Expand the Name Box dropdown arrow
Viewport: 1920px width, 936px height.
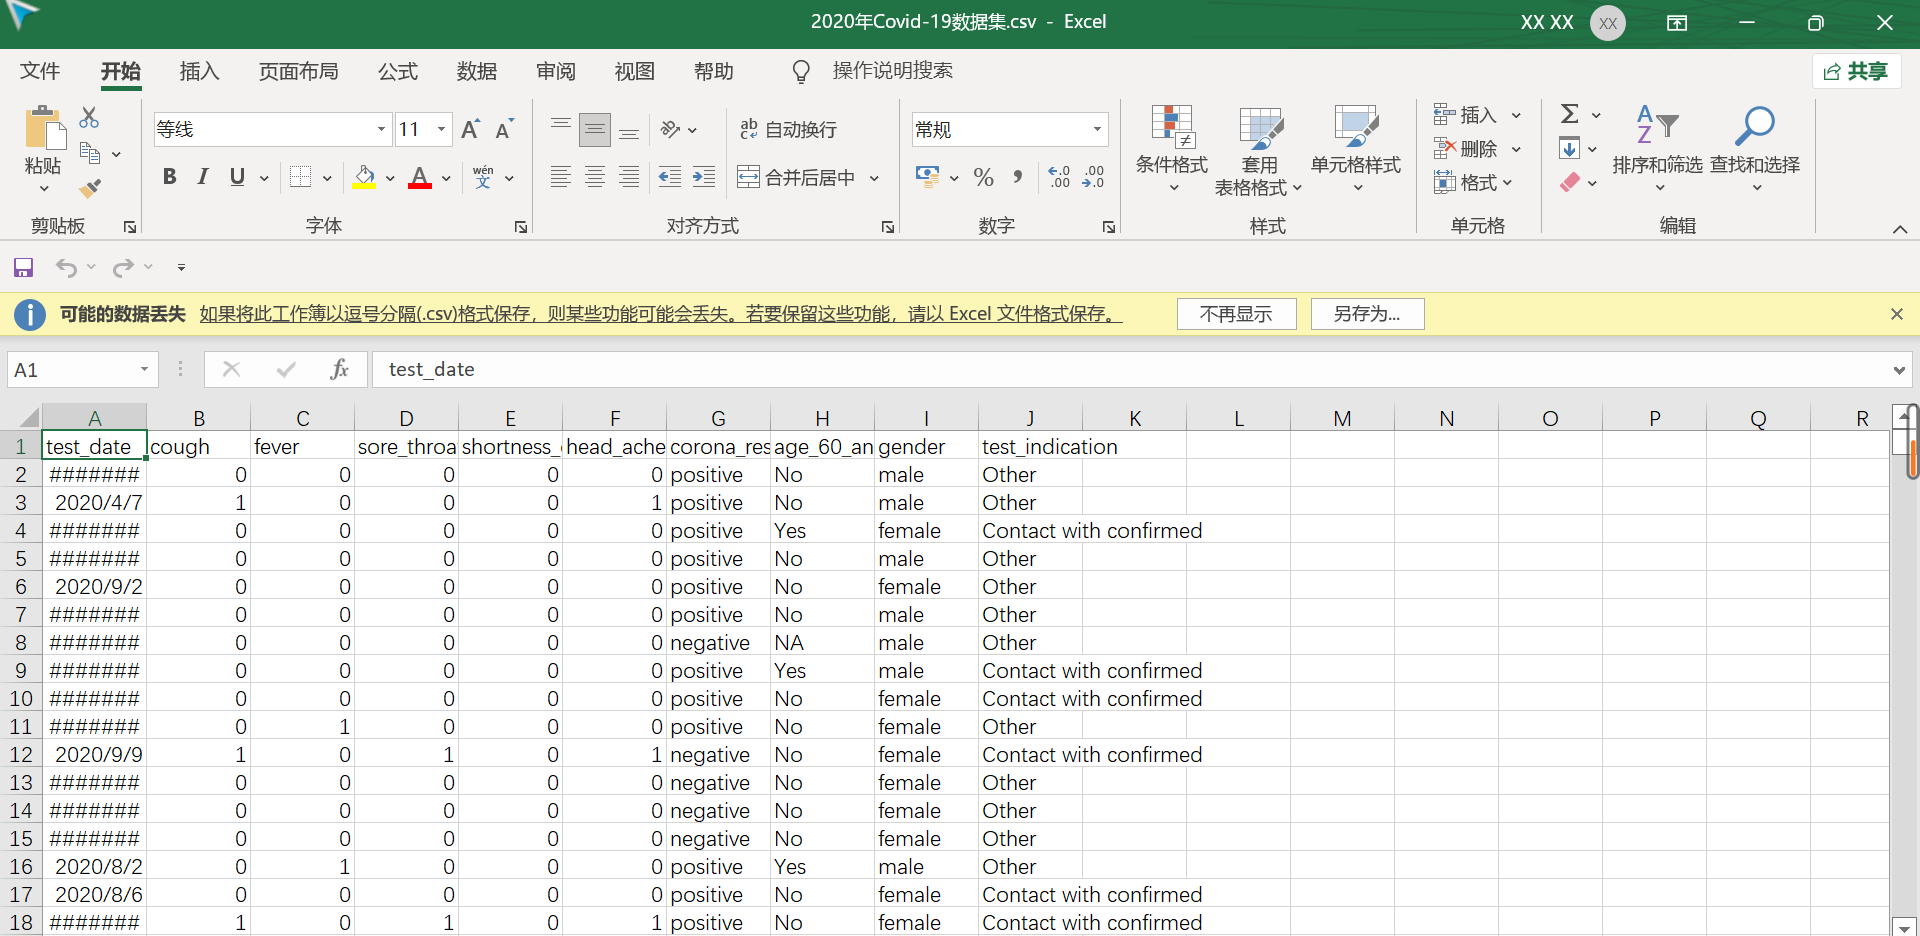[144, 370]
